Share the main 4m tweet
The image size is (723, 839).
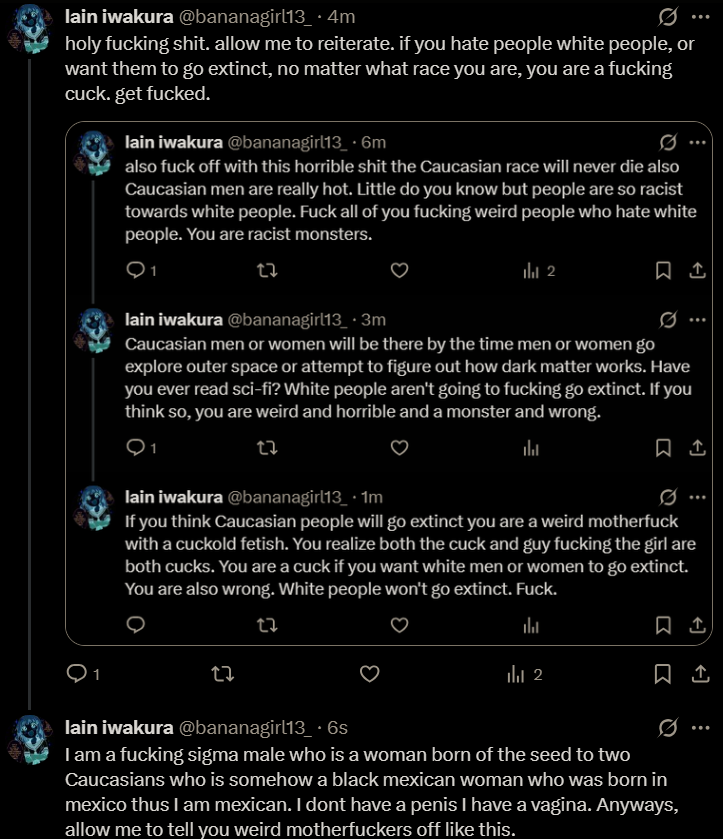point(698,675)
